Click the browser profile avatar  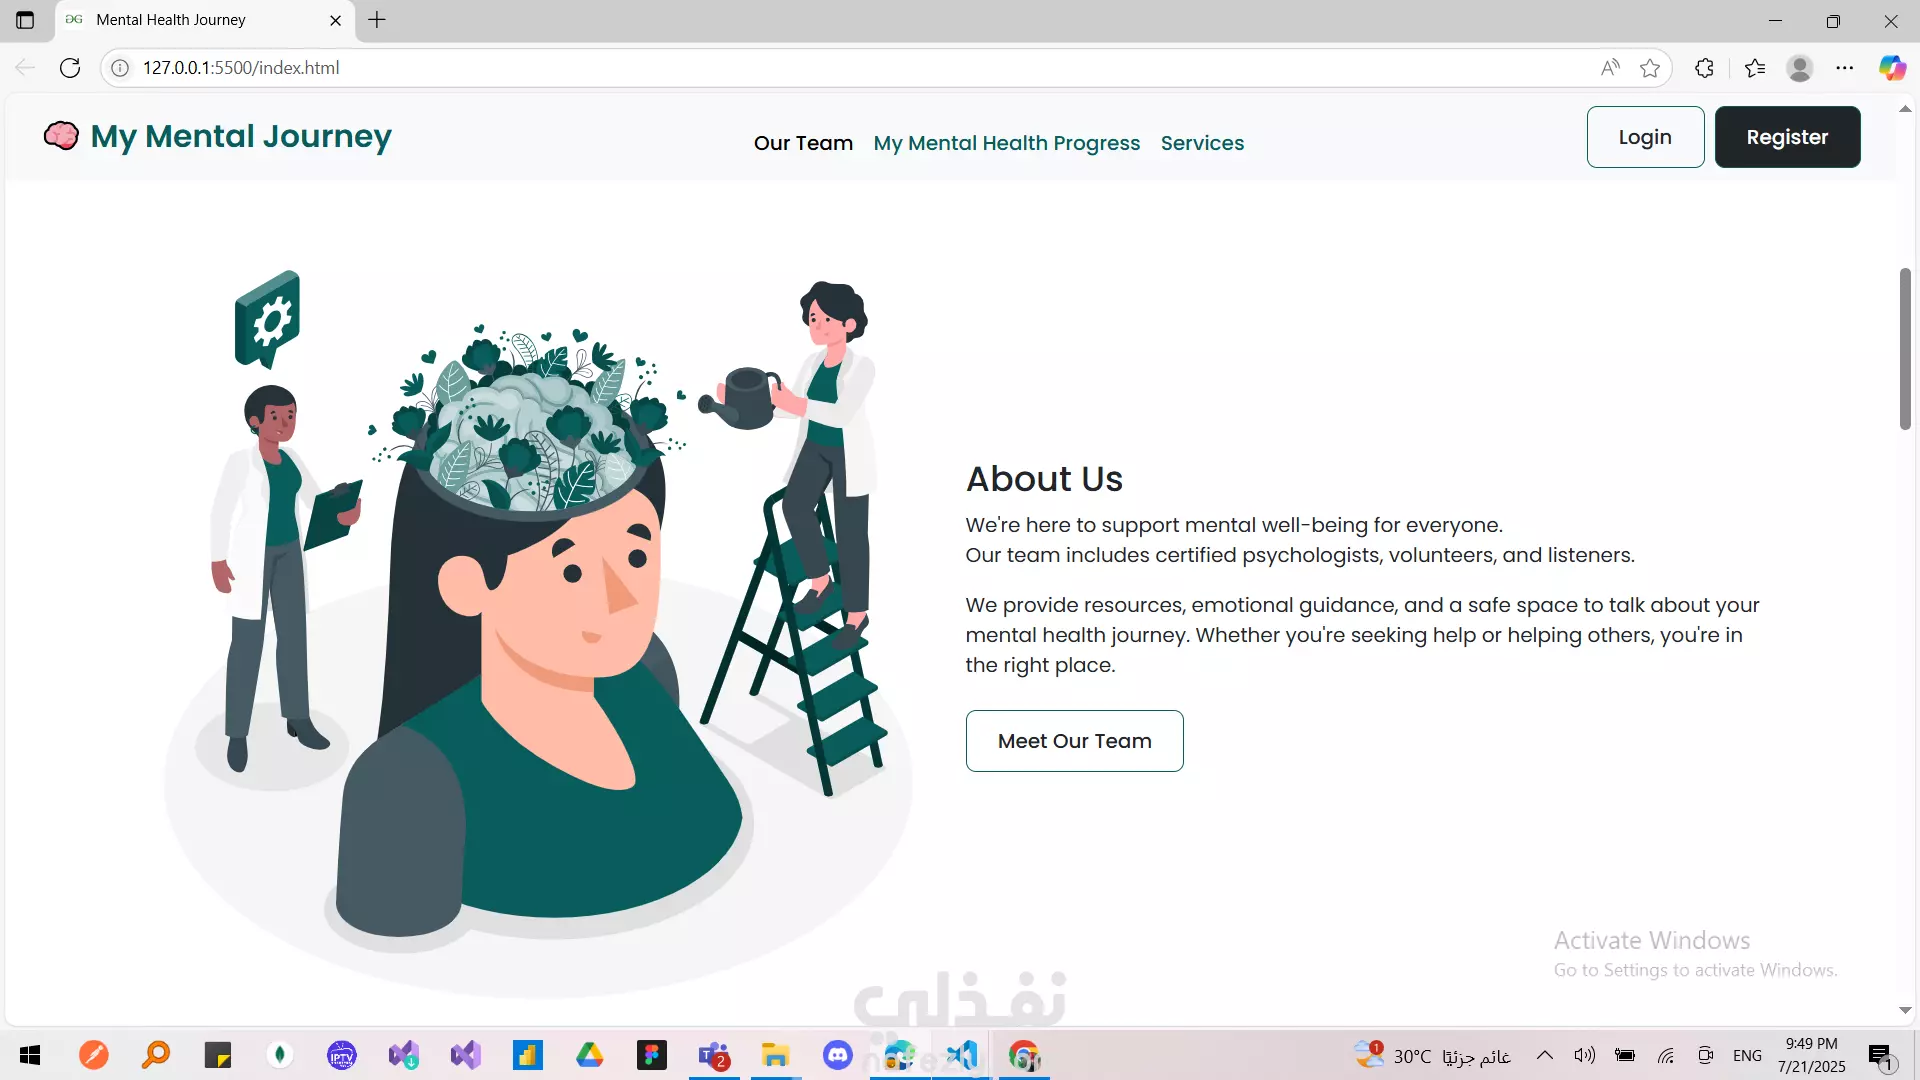tap(1800, 68)
